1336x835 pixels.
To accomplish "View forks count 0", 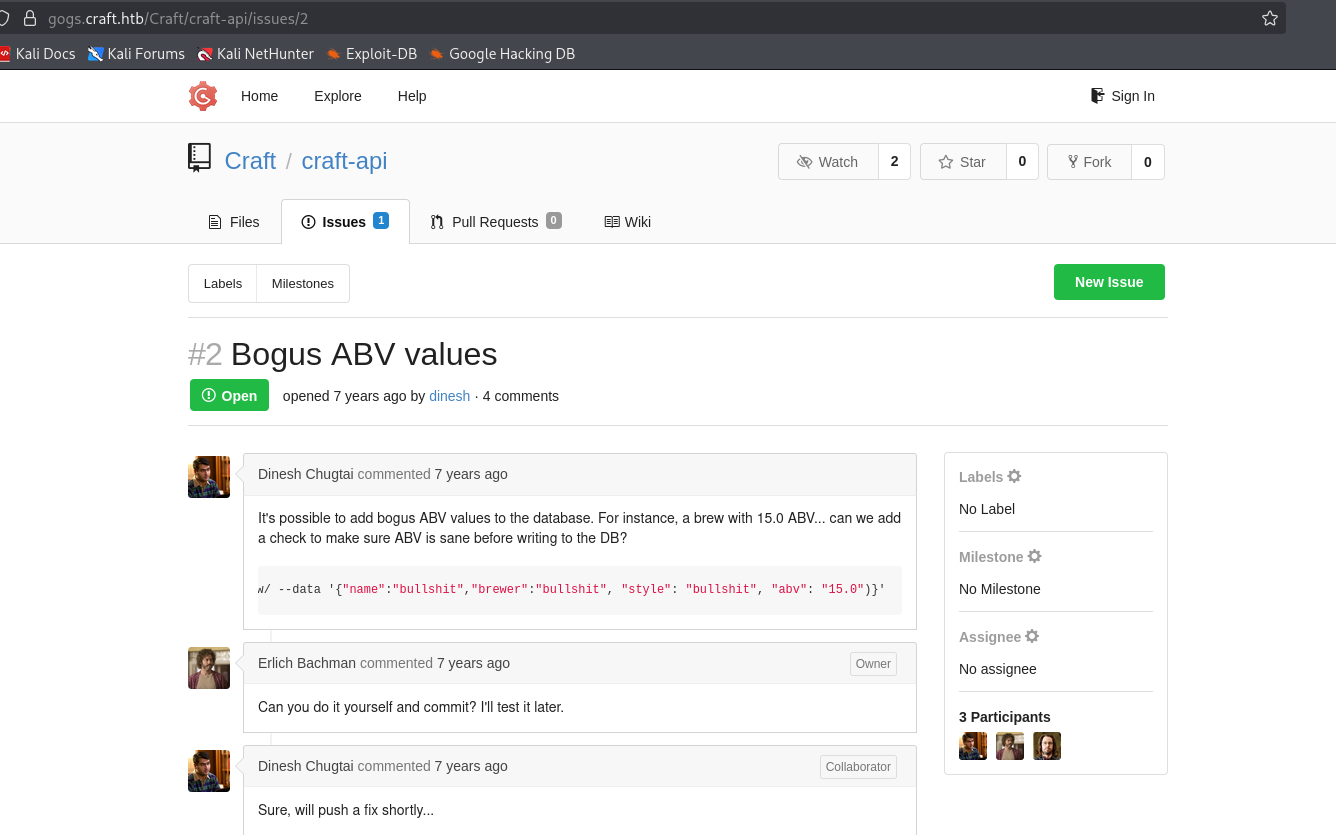I will pyautogui.click(x=1148, y=162).
